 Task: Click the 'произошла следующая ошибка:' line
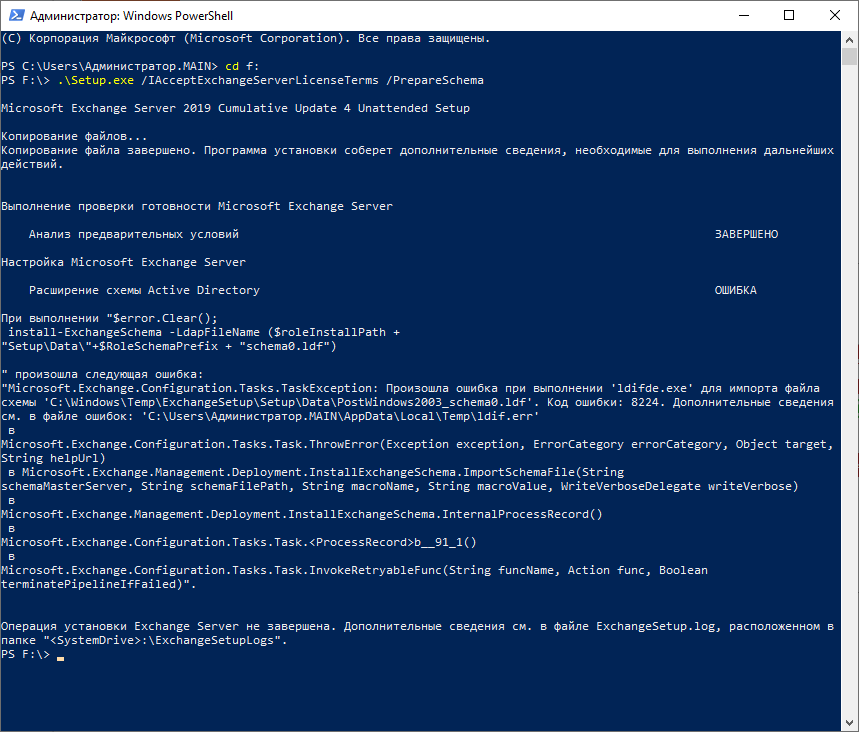[x=102, y=375]
